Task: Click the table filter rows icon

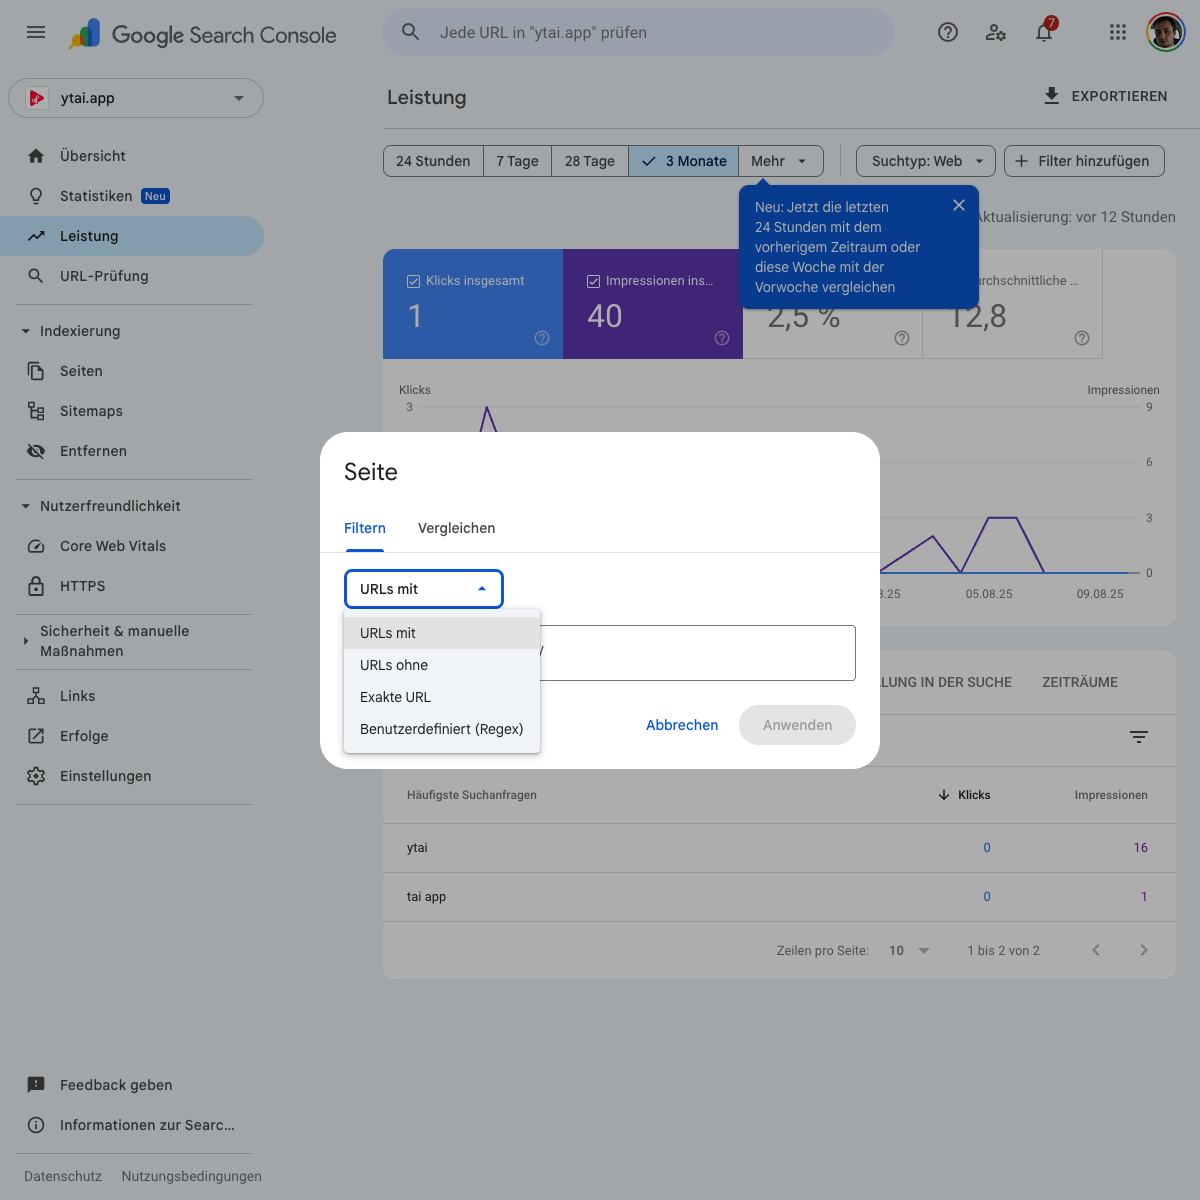Action: [1138, 737]
